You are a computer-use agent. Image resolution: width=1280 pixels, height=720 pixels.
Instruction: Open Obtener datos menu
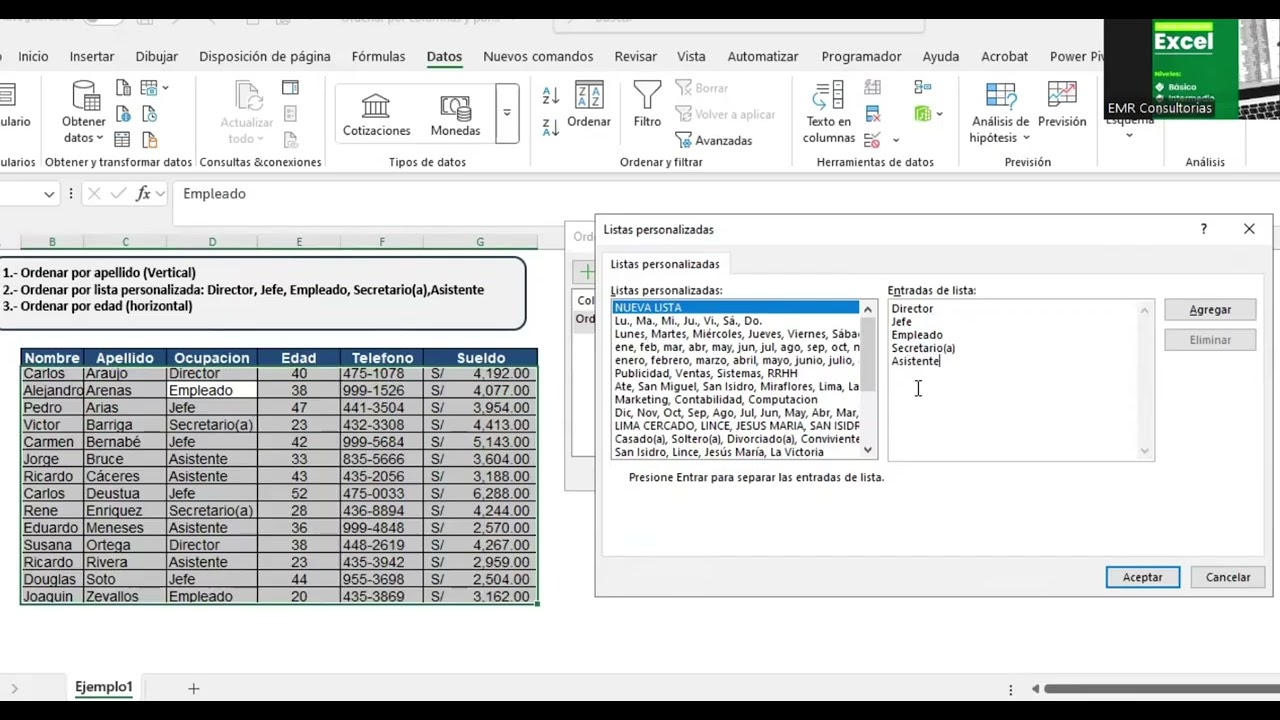tap(84, 112)
